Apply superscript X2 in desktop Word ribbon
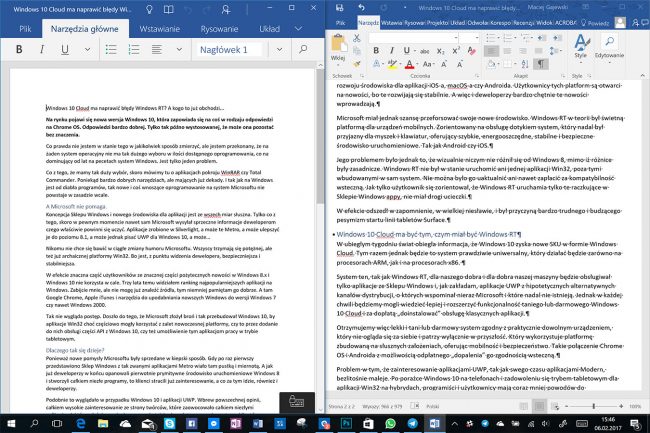650x433 pixels. tap(456, 51)
